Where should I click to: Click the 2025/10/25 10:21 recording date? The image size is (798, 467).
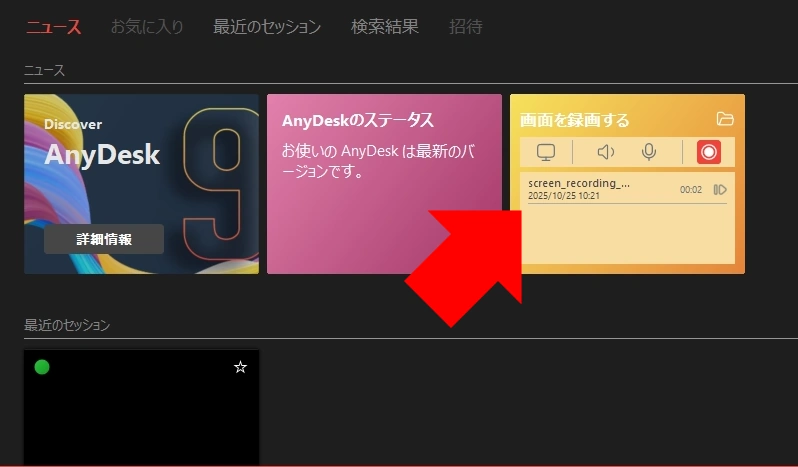(x=563, y=196)
